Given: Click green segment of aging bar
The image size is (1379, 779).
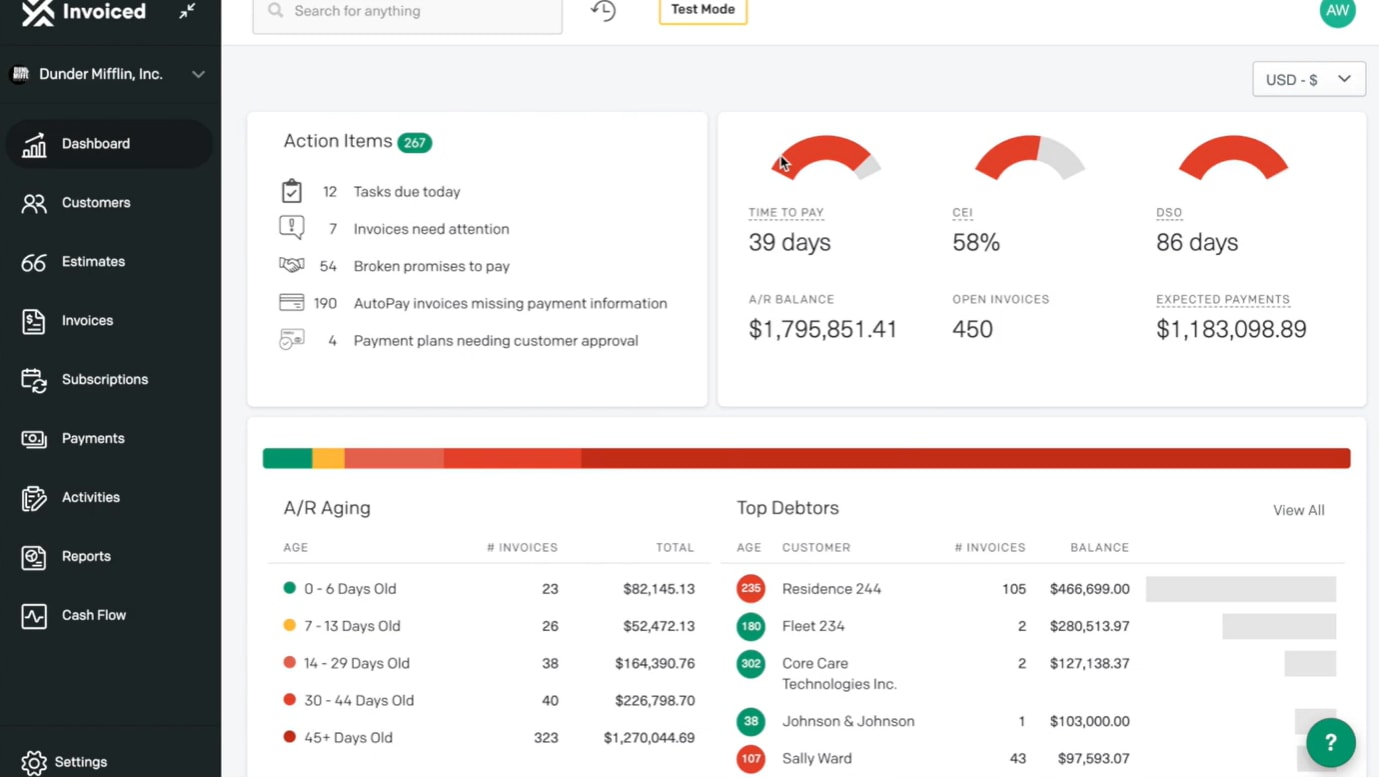Looking at the screenshot, I should point(288,458).
